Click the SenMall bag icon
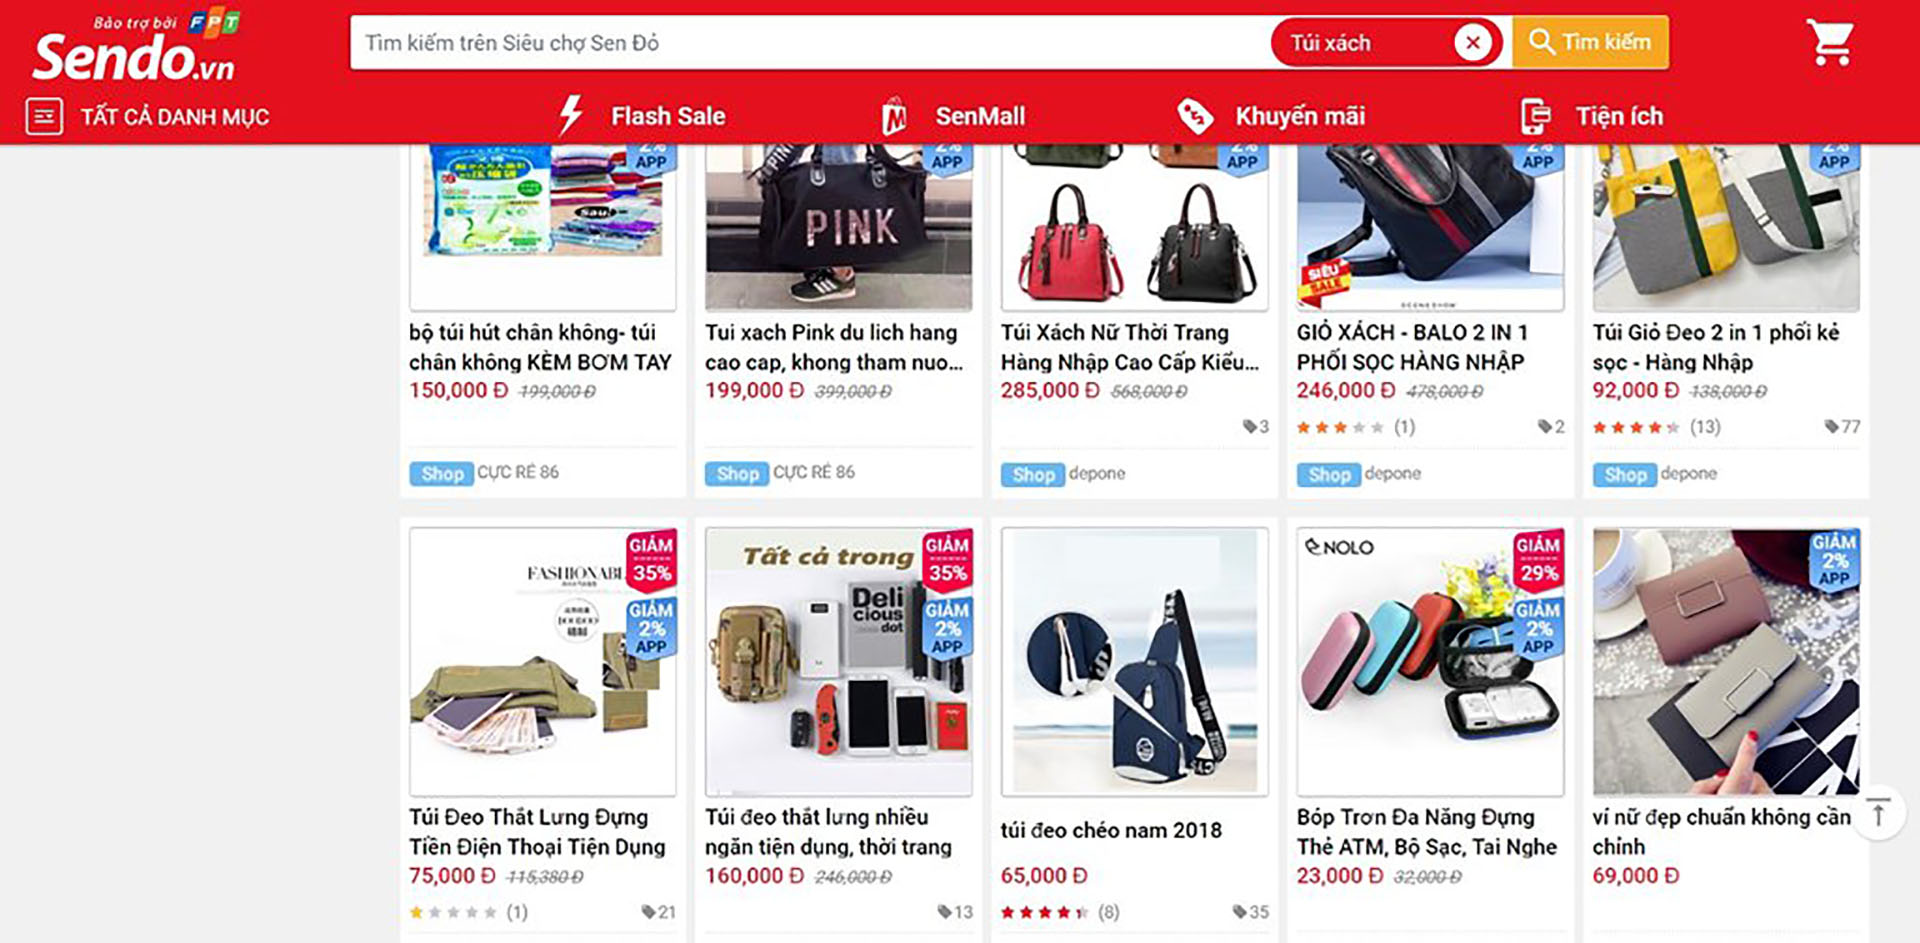Screen dimensions: 1920x943 pos(894,116)
